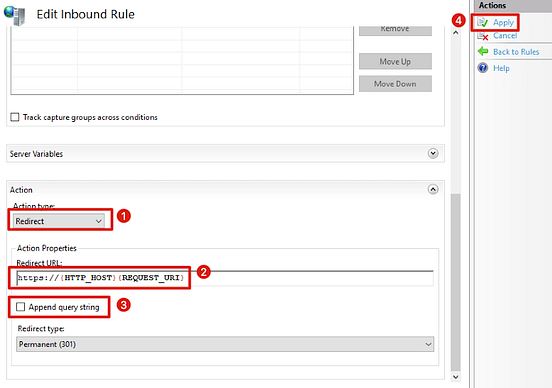The width and height of the screenshot is (552, 388).
Task: Click the Apply link in Actions
Action: coord(503,23)
